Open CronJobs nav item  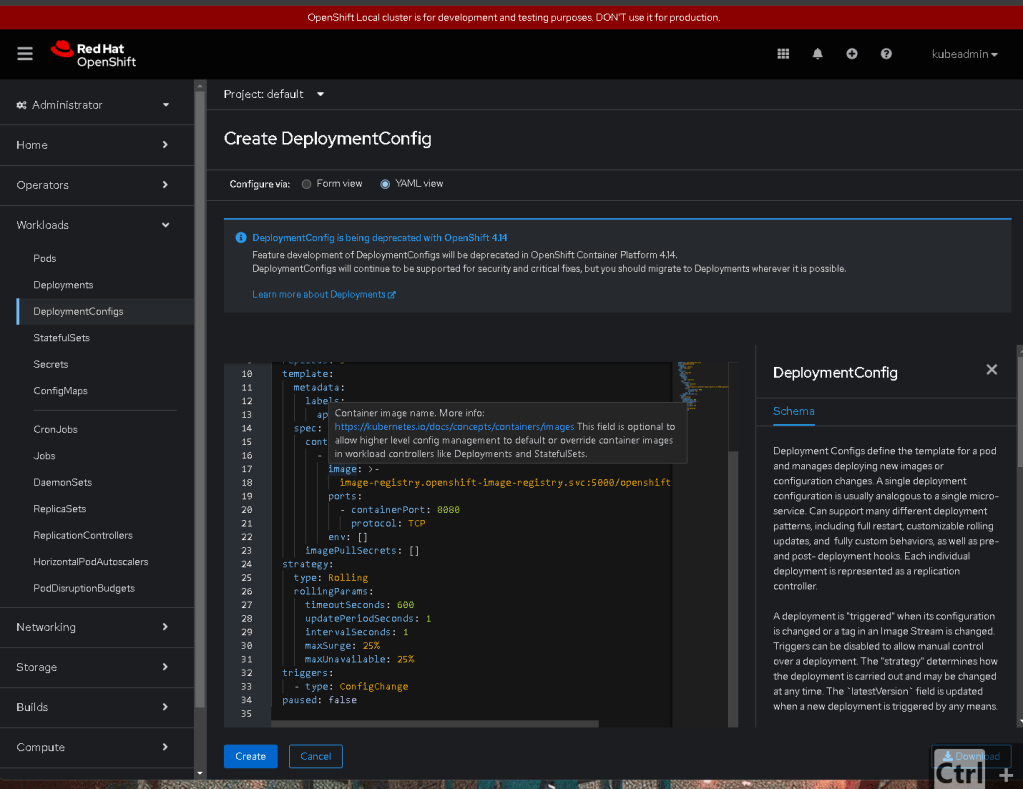click(x=55, y=429)
